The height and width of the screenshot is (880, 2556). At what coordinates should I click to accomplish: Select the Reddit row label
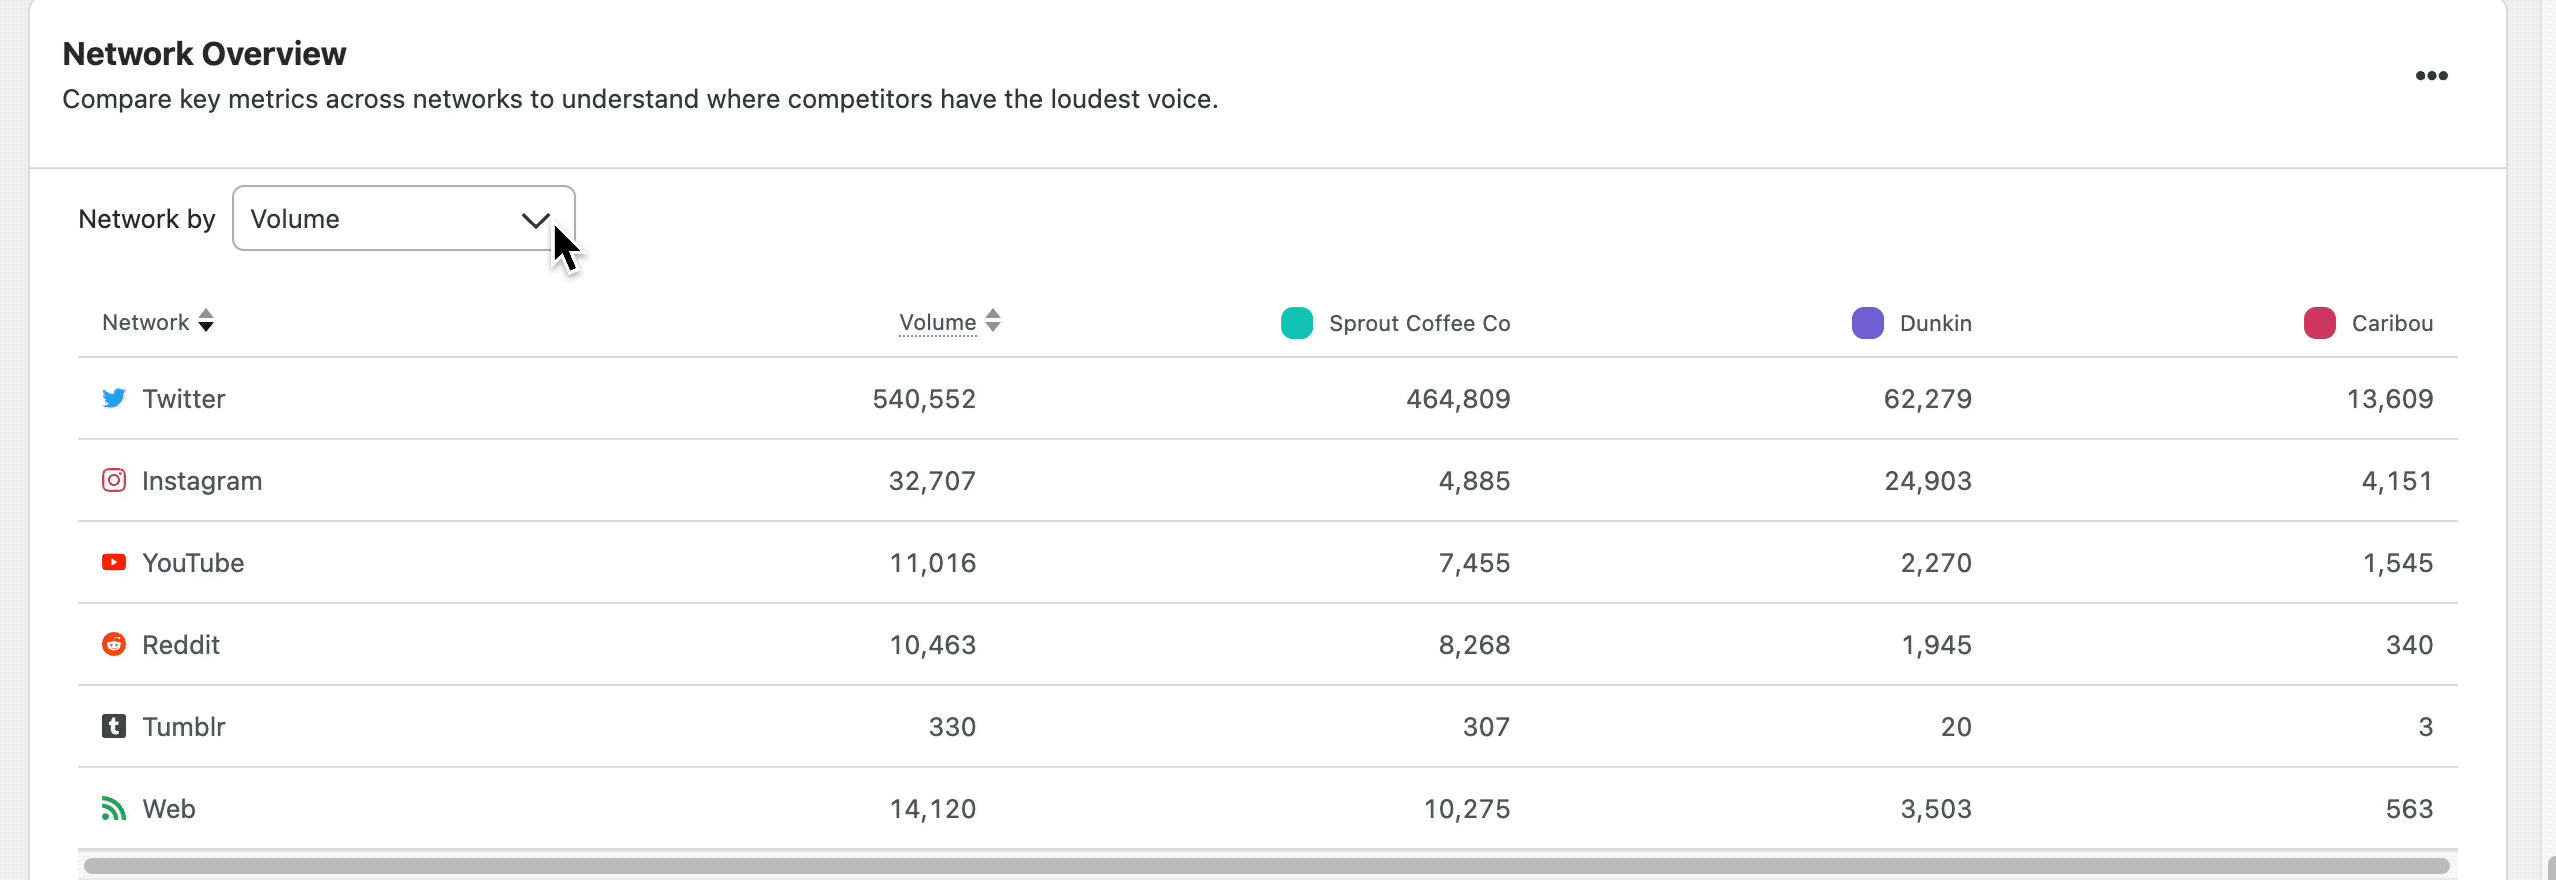point(181,645)
